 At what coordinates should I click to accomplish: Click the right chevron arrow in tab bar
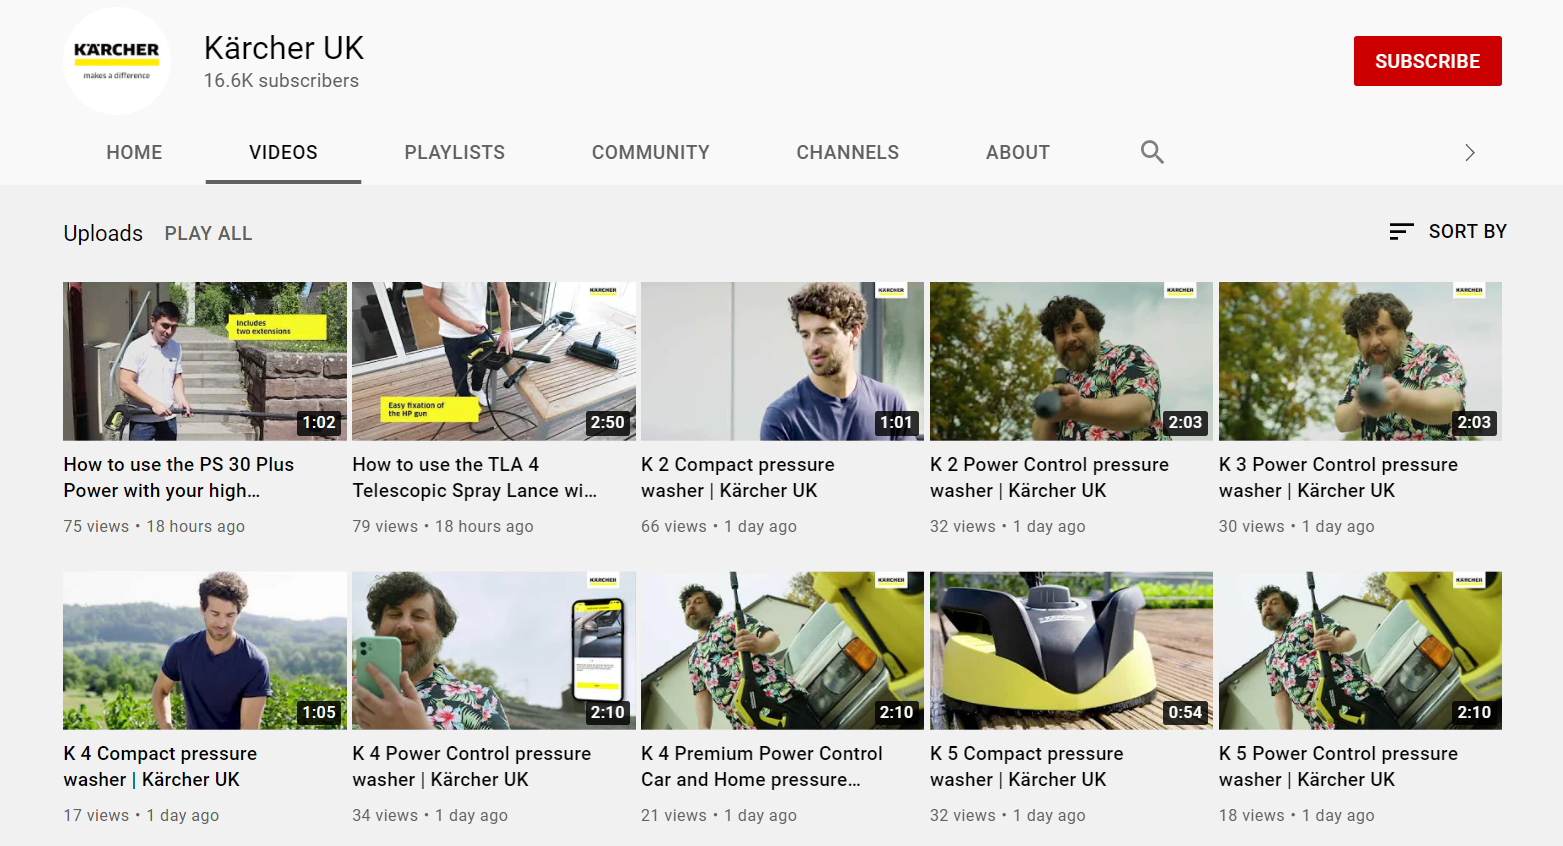click(x=1469, y=153)
